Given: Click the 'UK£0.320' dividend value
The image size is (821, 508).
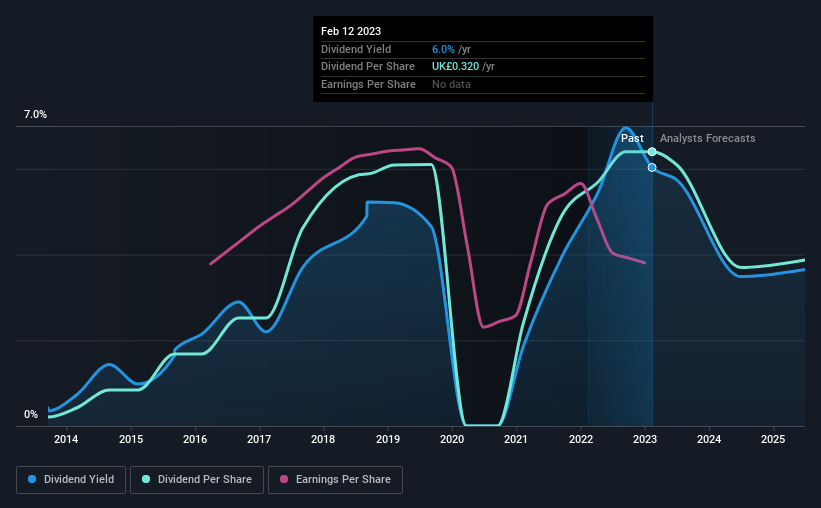Looking at the screenshot, I should tap(456, 67).
